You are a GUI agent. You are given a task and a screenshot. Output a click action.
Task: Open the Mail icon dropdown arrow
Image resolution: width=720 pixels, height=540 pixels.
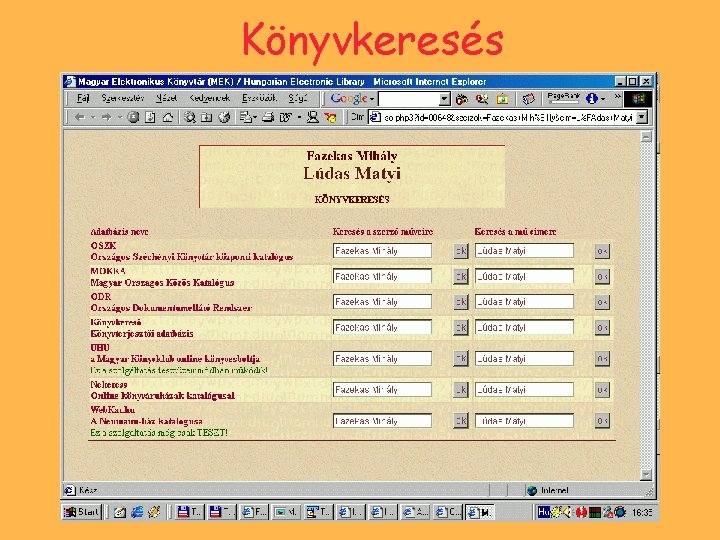coord(255,118)
